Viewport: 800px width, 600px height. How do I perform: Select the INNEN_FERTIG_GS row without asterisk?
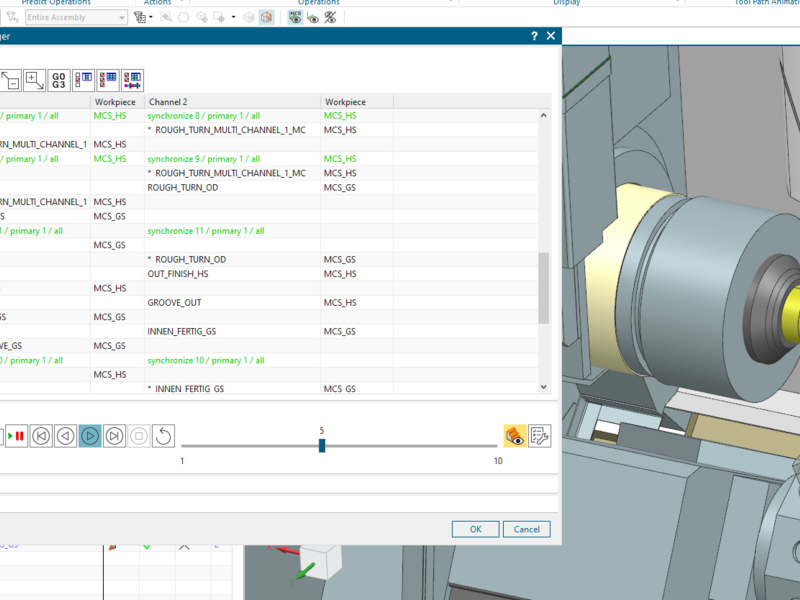pos(182,332)
